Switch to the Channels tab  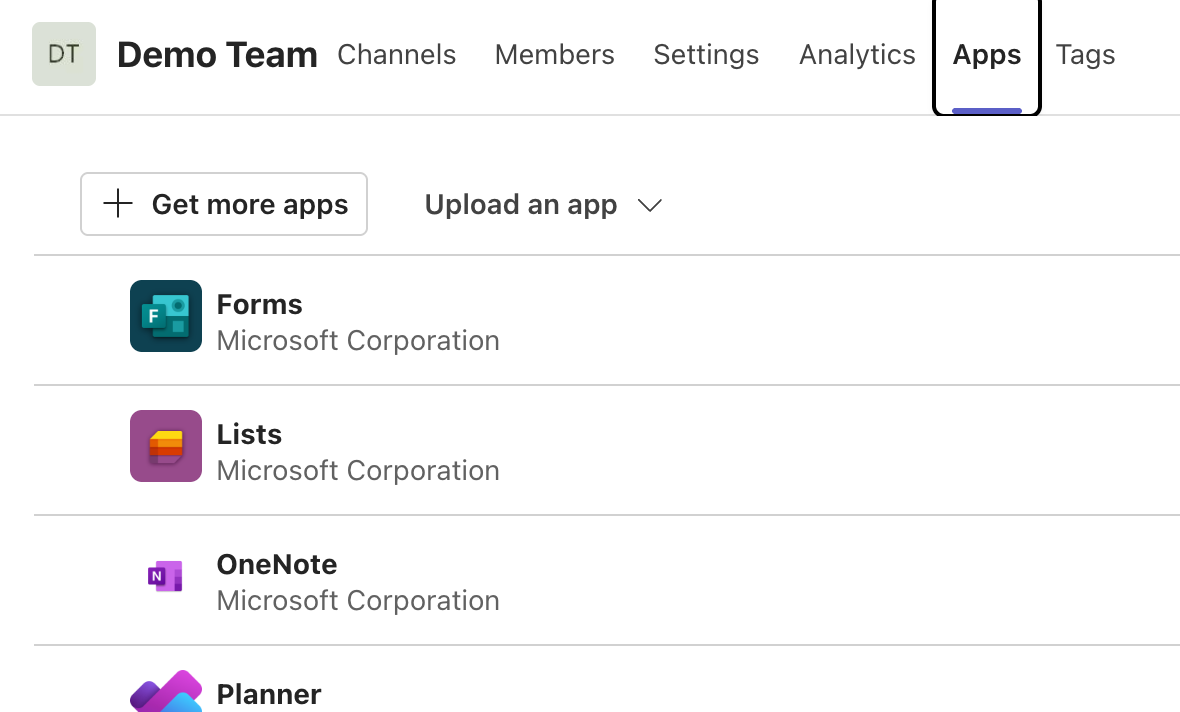tap(397, 54)
